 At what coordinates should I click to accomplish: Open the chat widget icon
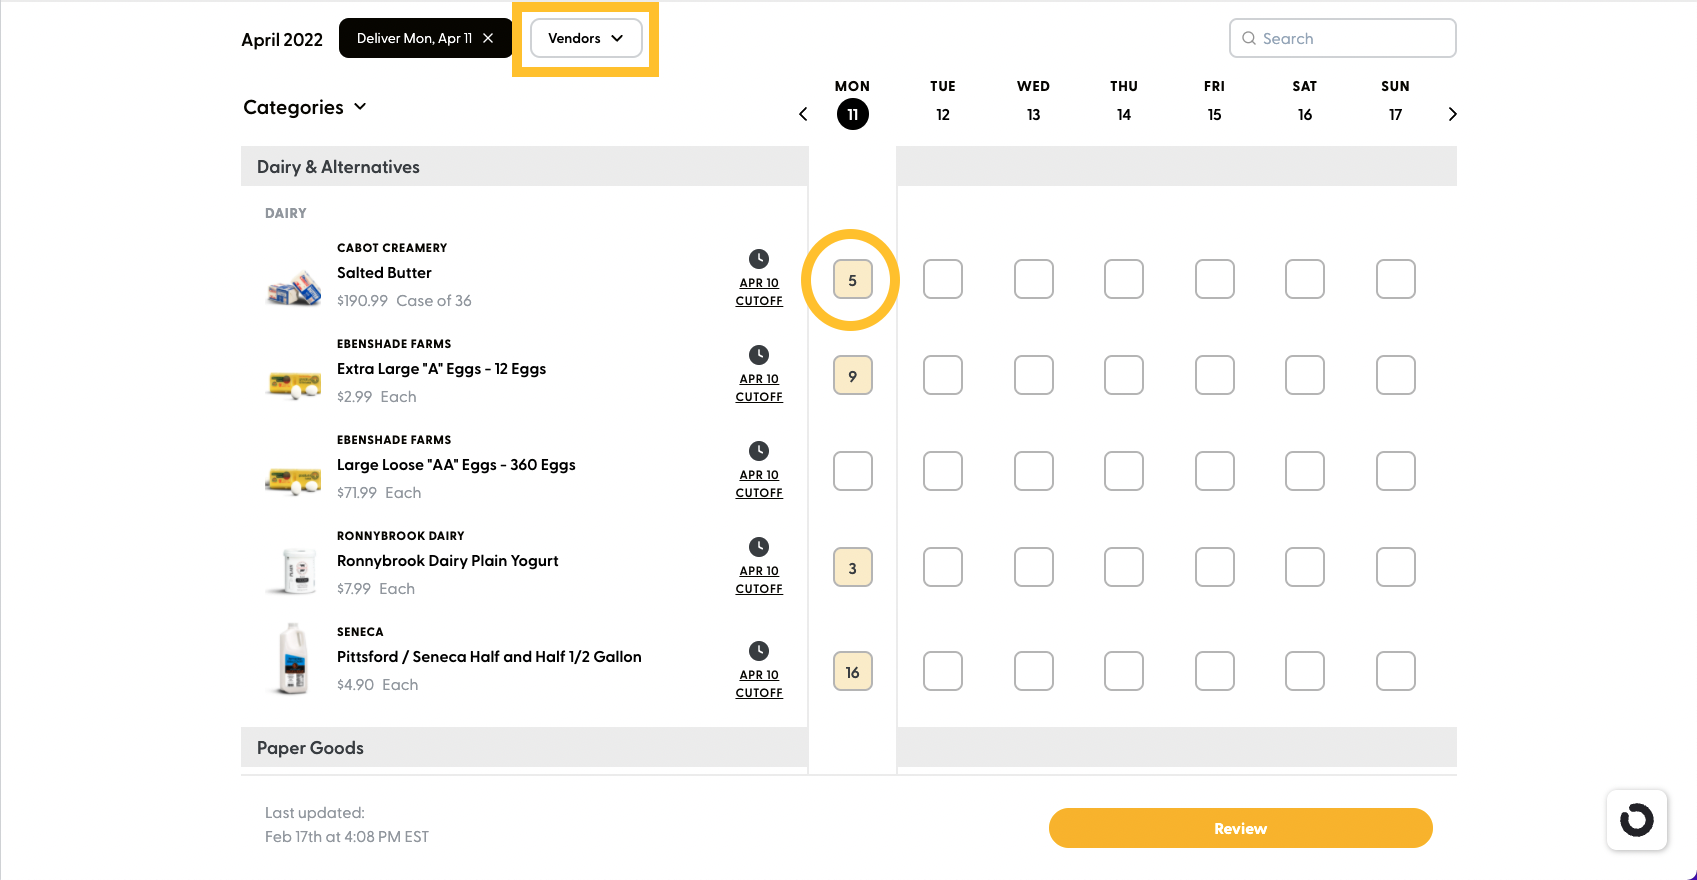tap(1637, 820)
